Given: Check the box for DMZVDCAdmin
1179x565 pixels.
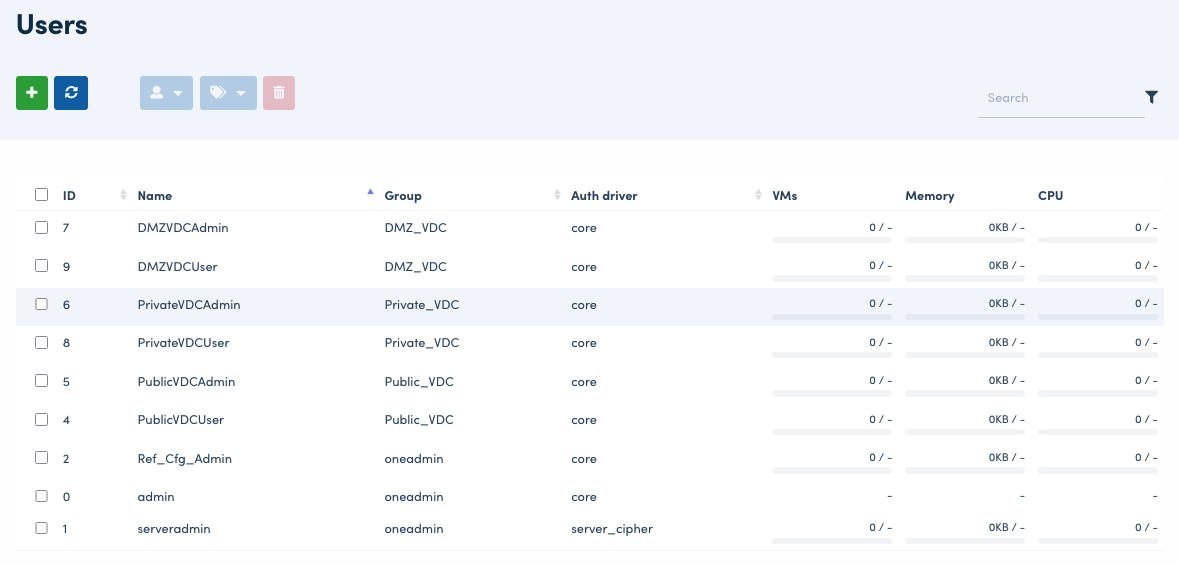Looking at the screenshot, I should coord(42,227).
